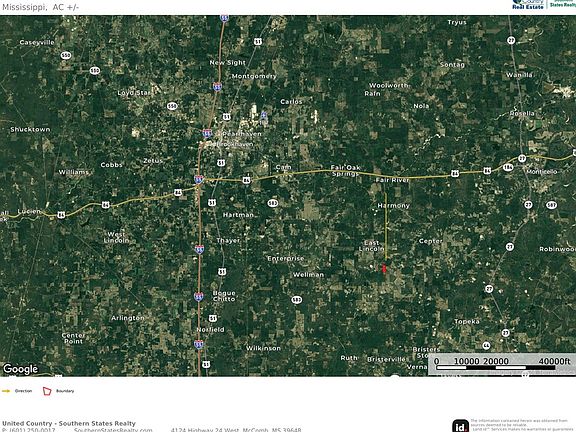This screenshot has width=576, height=432.
Task: Click the yellow direction line south of Harmony
Action: coord(386,227)
